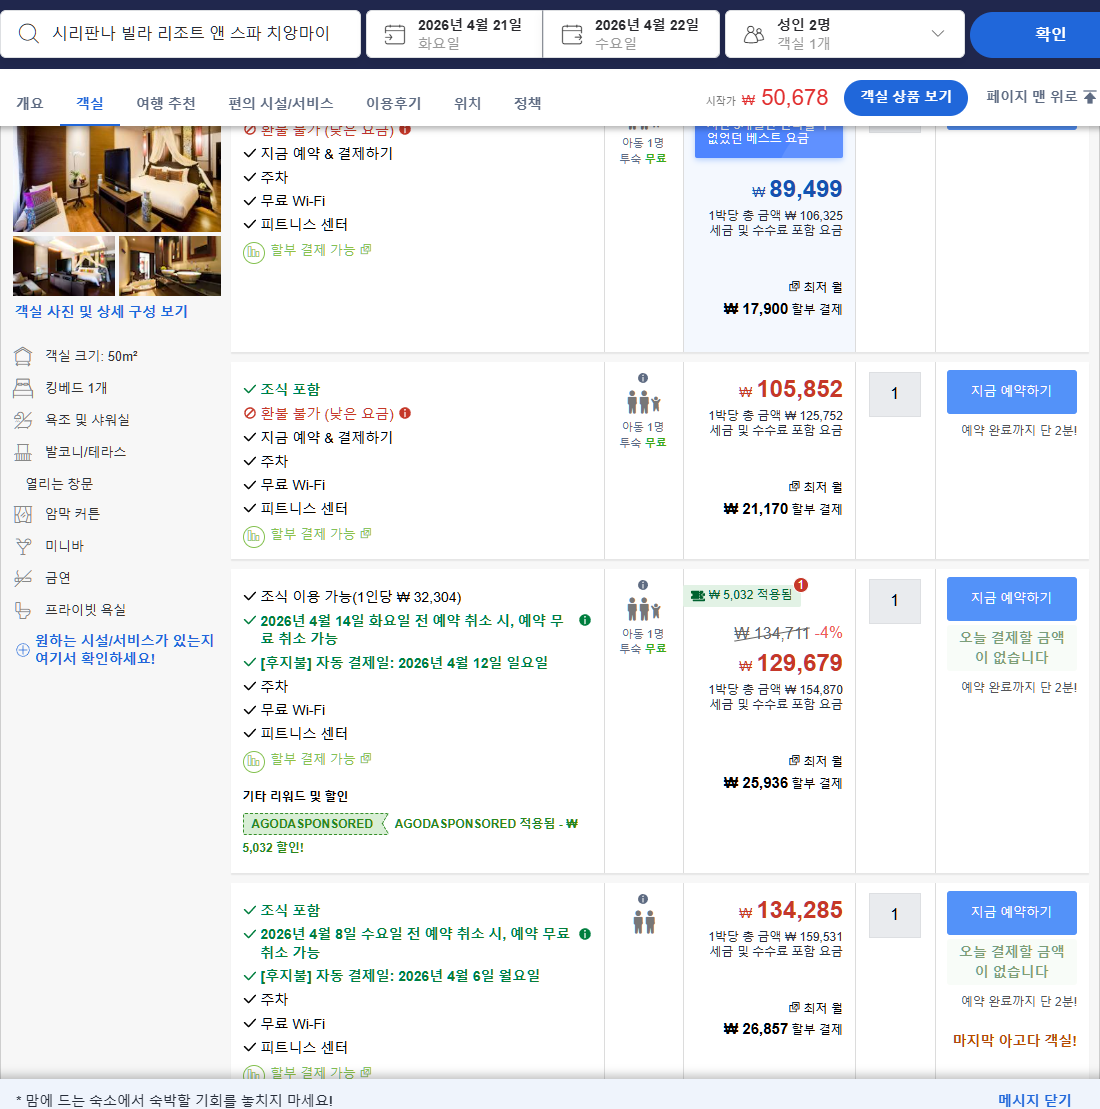Click green info icon for April 8 cancellation
Image resolution: width=1100 pixels, height=1109 pixels.
click(x=585, y=934)
